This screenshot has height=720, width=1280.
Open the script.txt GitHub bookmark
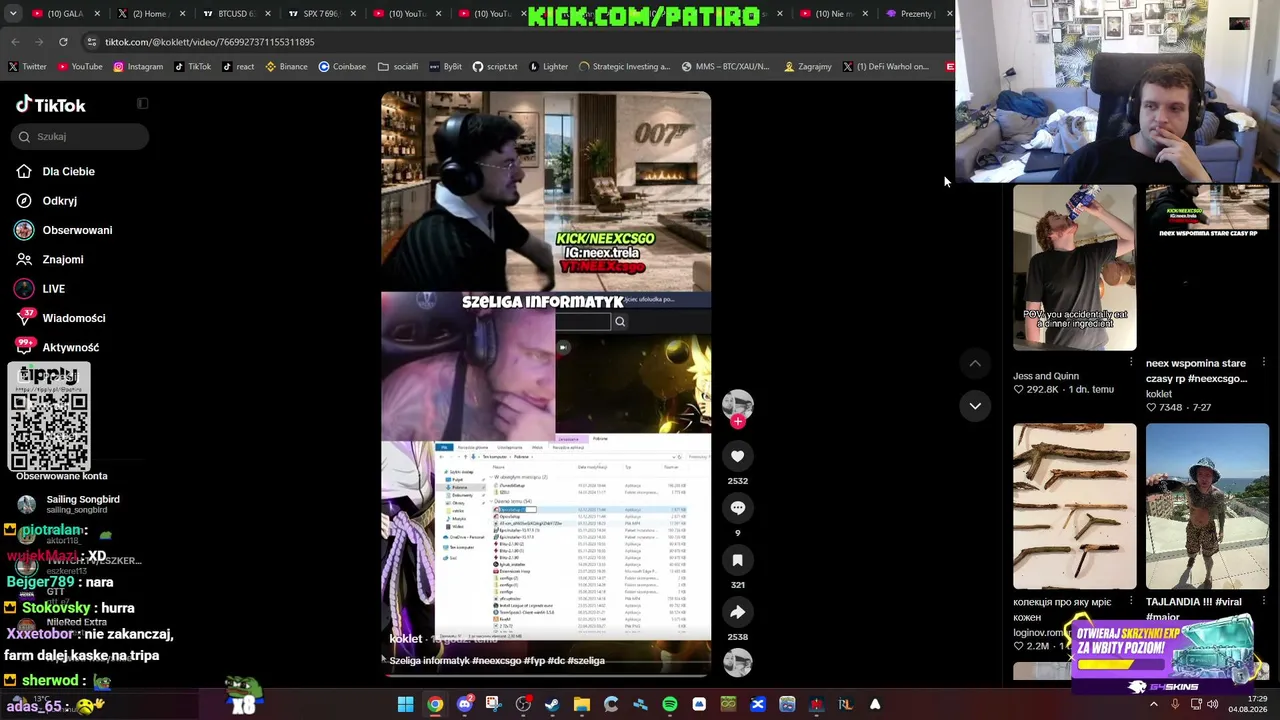click(x=495, y=67)
